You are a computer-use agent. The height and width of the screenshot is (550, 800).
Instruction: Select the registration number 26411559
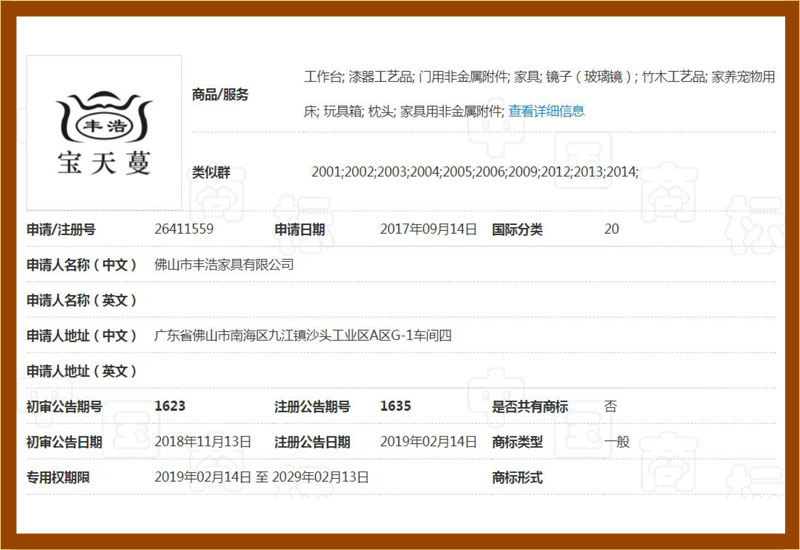[x=184, y=229]
